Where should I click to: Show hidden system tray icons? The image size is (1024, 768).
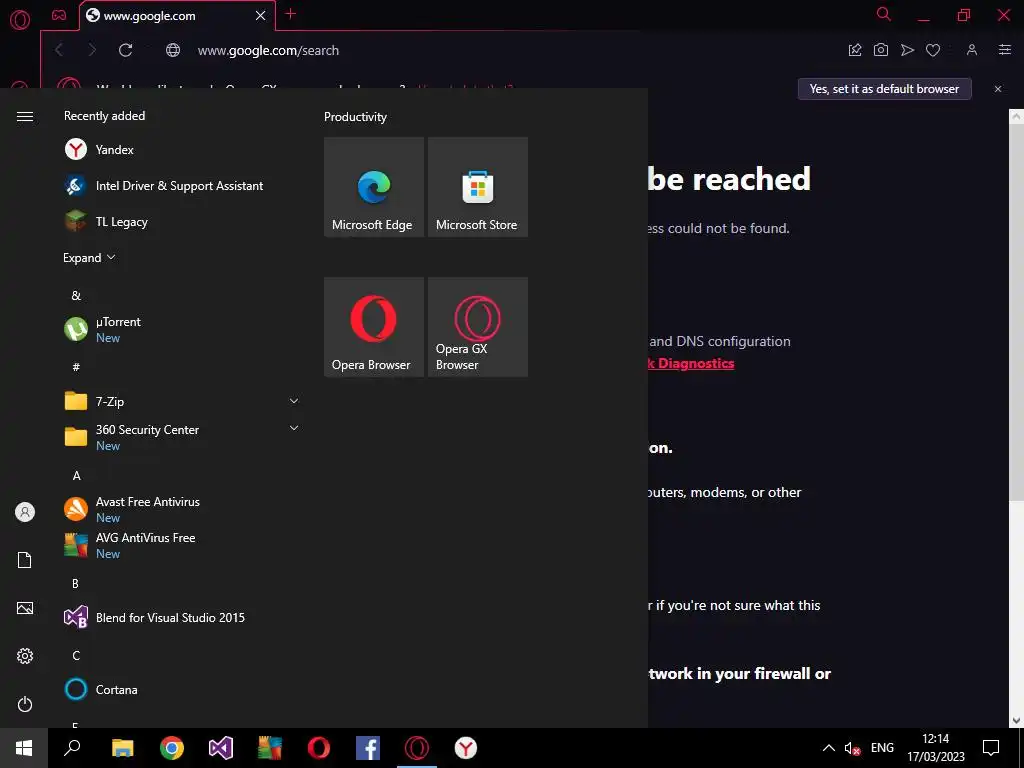[828, 748]
